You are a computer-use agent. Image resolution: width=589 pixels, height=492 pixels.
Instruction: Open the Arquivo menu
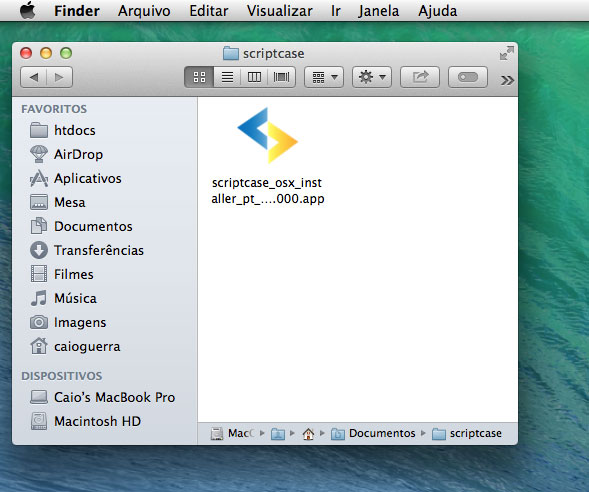[144, 11]
